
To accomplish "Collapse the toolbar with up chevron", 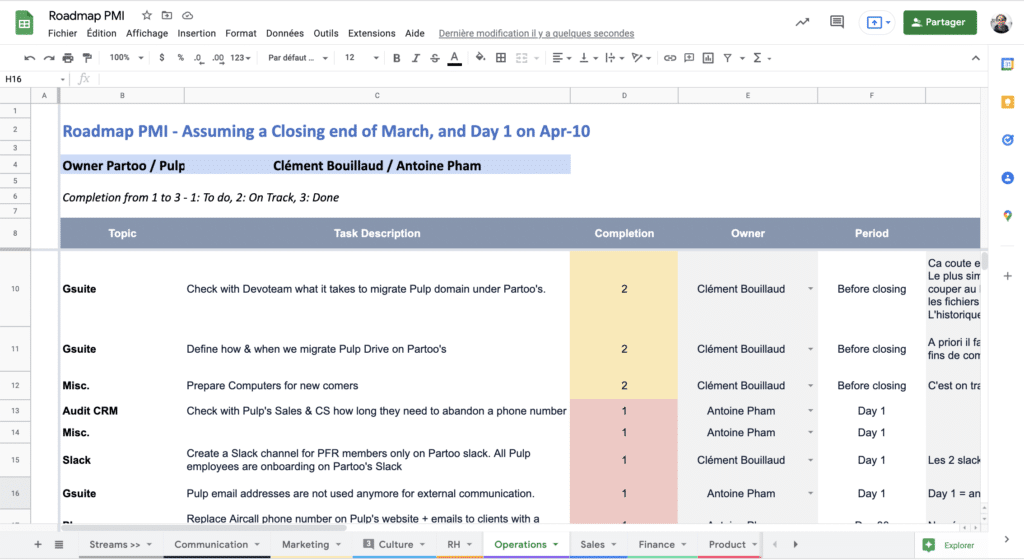I will 976,58.
